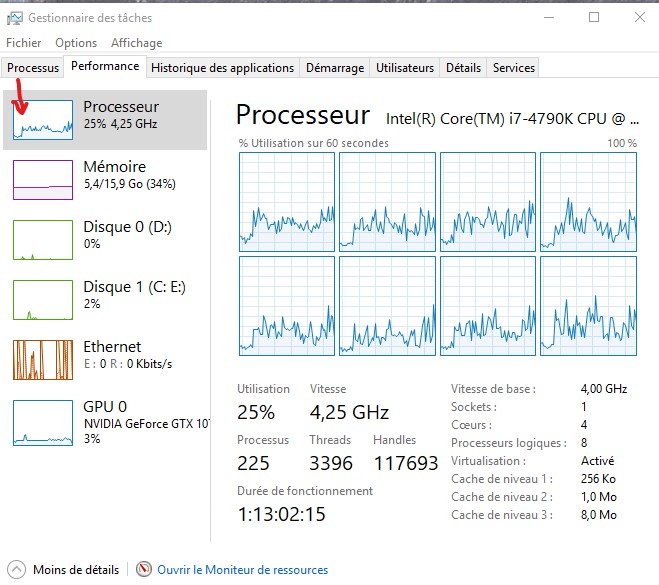This screenshot has width=659, height=585.
Task: Open the Mémoire usage graph icon
Action: coord(43,180)
